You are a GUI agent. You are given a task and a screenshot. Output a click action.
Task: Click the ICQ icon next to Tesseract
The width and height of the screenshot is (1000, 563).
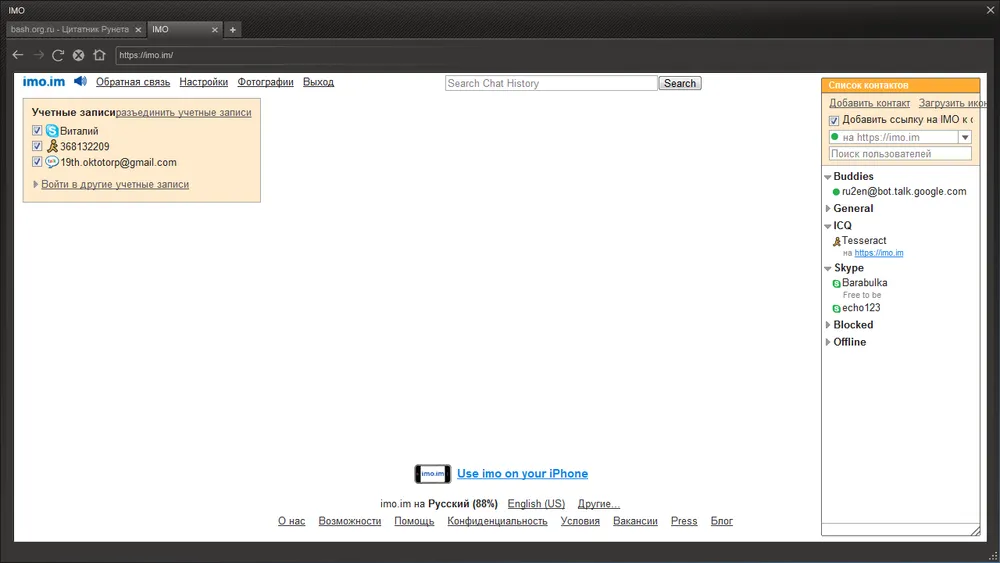point(837,242)
